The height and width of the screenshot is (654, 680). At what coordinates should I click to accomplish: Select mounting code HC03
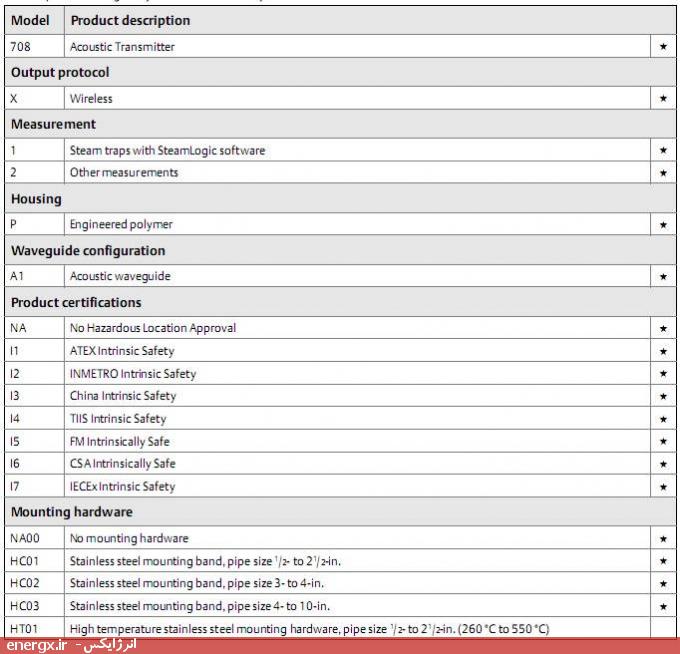click(25, 606)
